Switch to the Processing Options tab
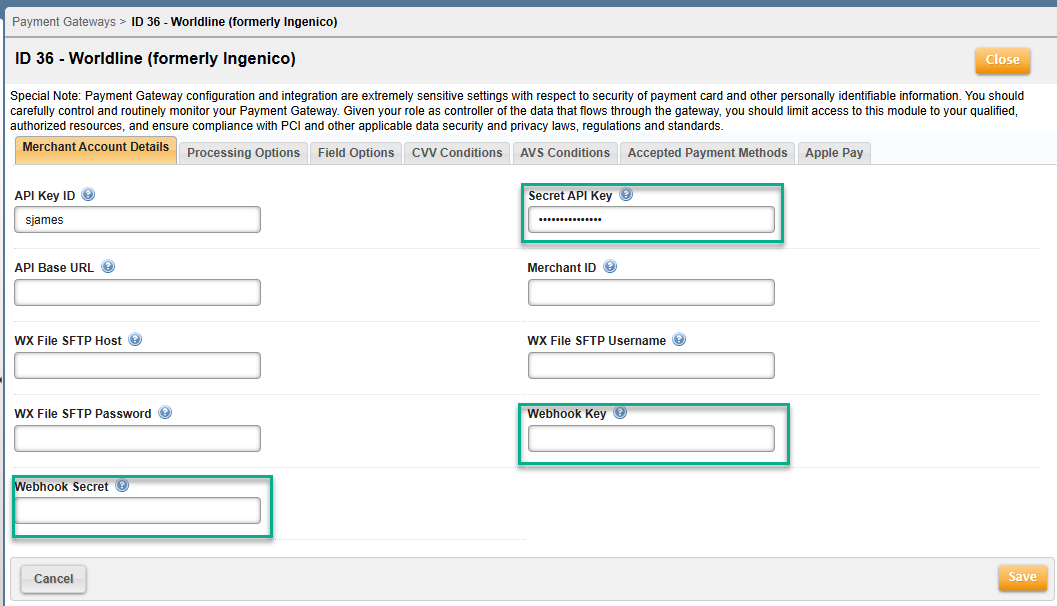1057x606 pixels. [243, 153]
